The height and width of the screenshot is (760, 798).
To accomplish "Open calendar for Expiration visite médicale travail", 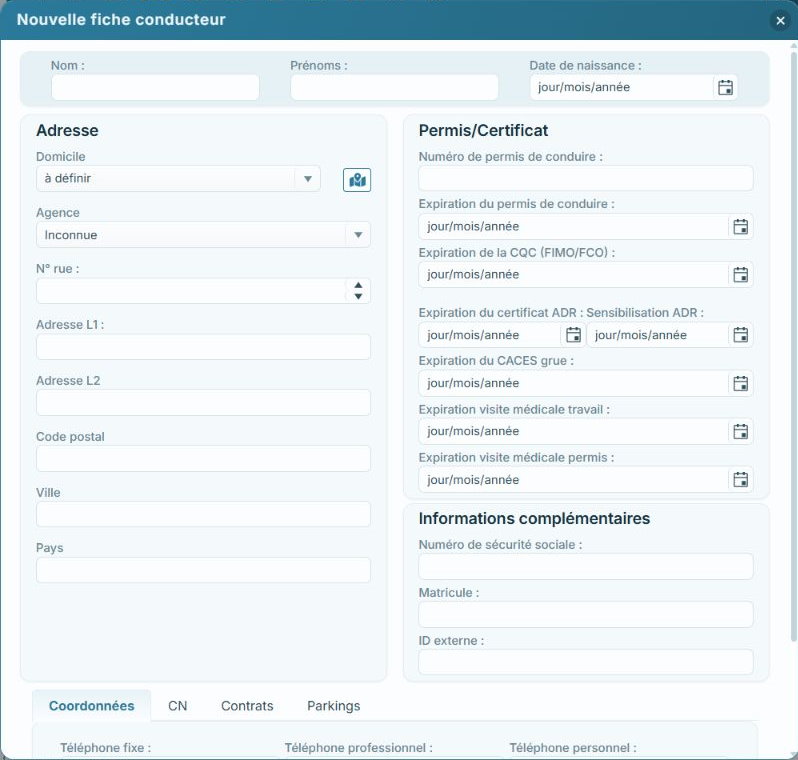I will 740,432.
